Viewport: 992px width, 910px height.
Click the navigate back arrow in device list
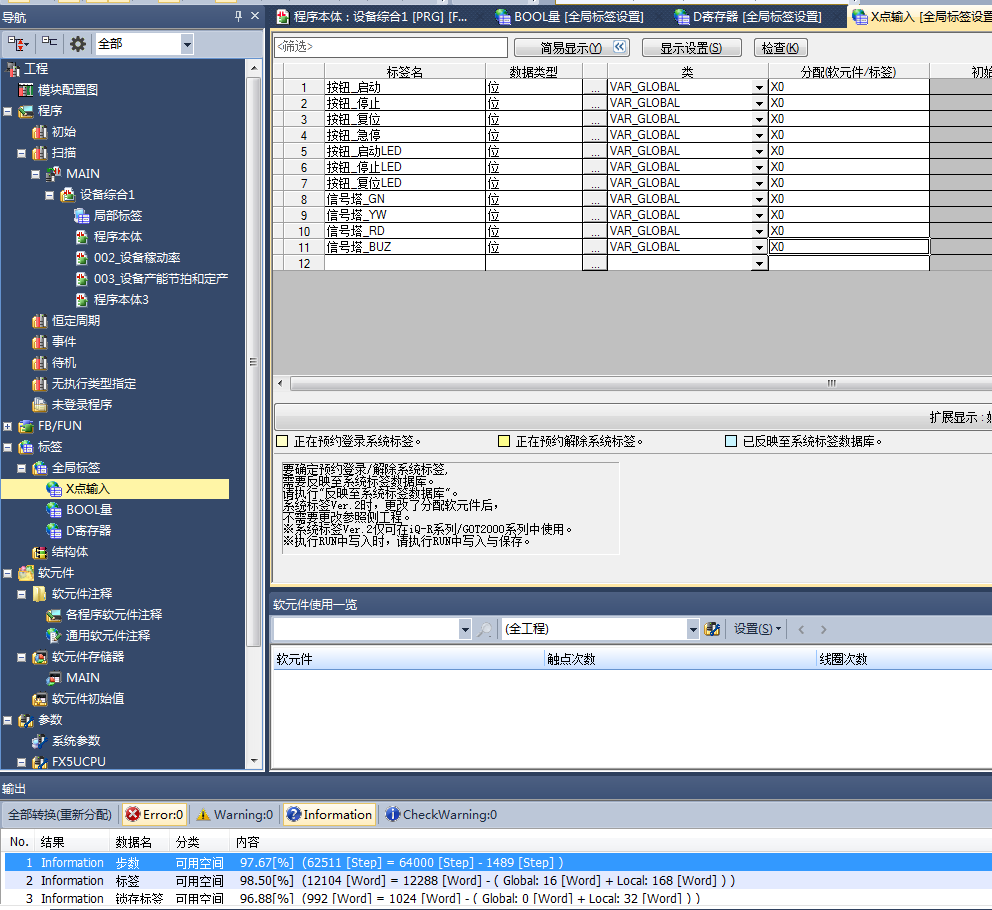click(801, 629)
